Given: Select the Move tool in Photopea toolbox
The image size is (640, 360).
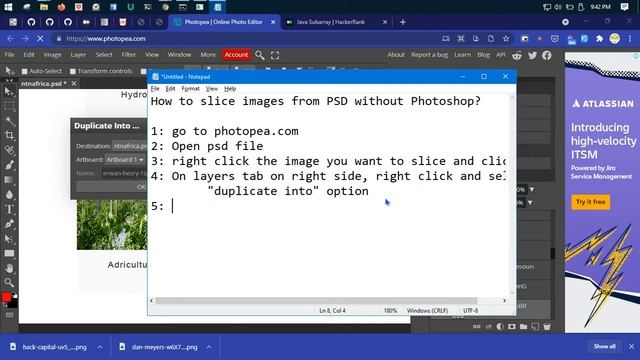Looking at the screenshot, I should [x=9, y=91].
